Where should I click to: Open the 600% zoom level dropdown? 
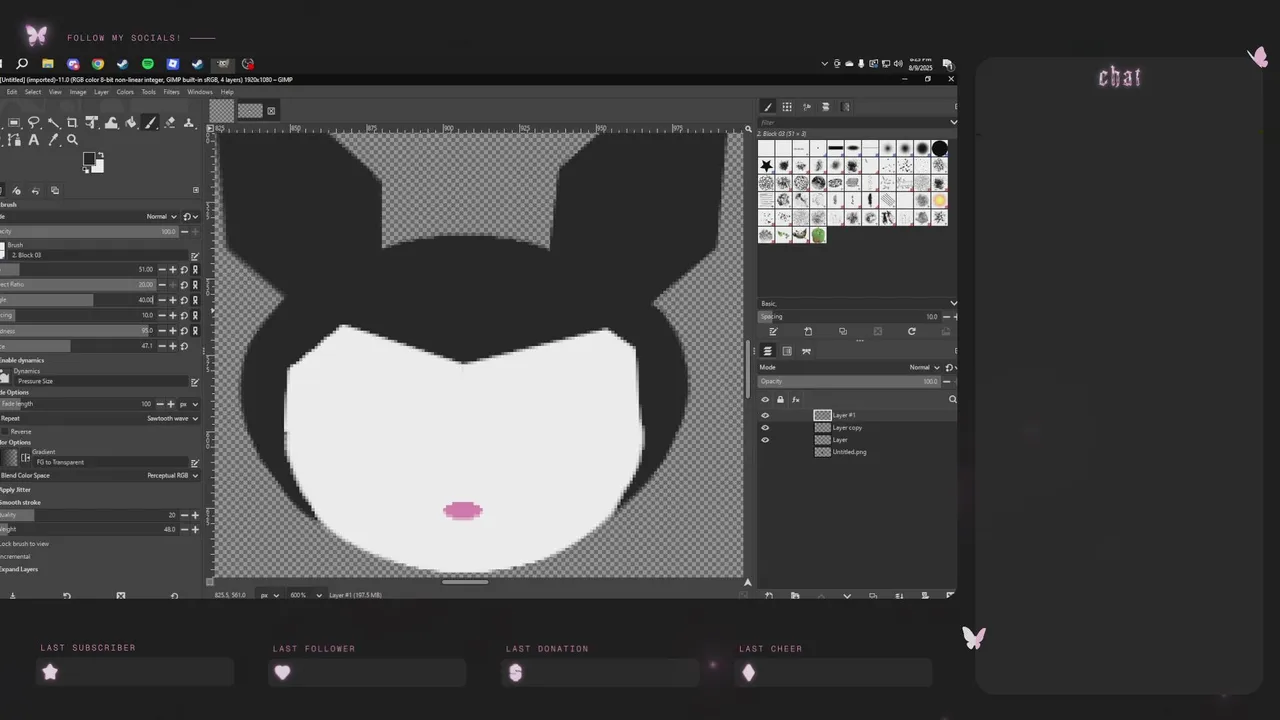point(306,595)
